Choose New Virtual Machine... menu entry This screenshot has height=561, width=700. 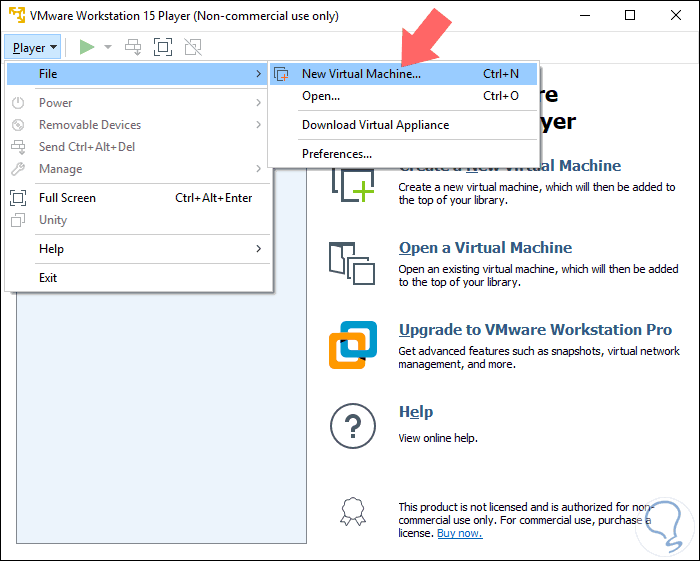tap(404, 74)
